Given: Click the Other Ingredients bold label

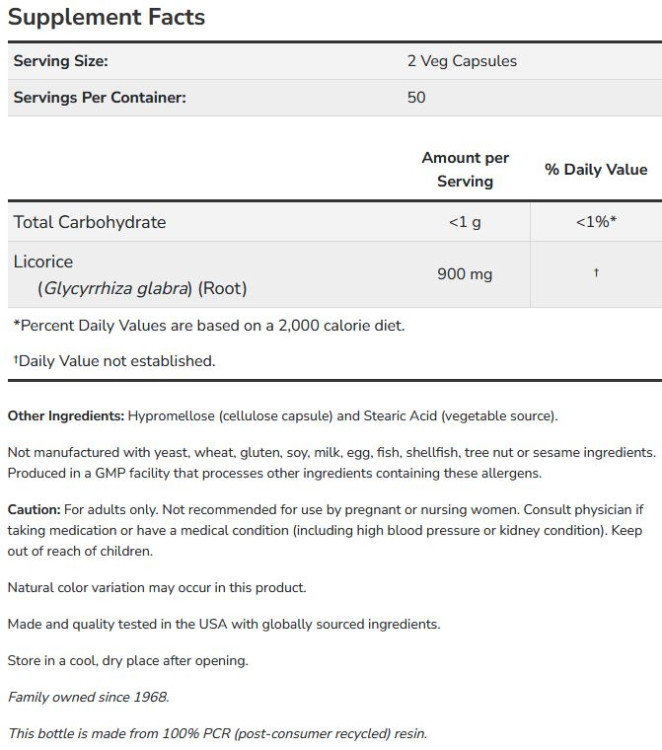Looking at the screenshot, I should (x=66, y=415).
